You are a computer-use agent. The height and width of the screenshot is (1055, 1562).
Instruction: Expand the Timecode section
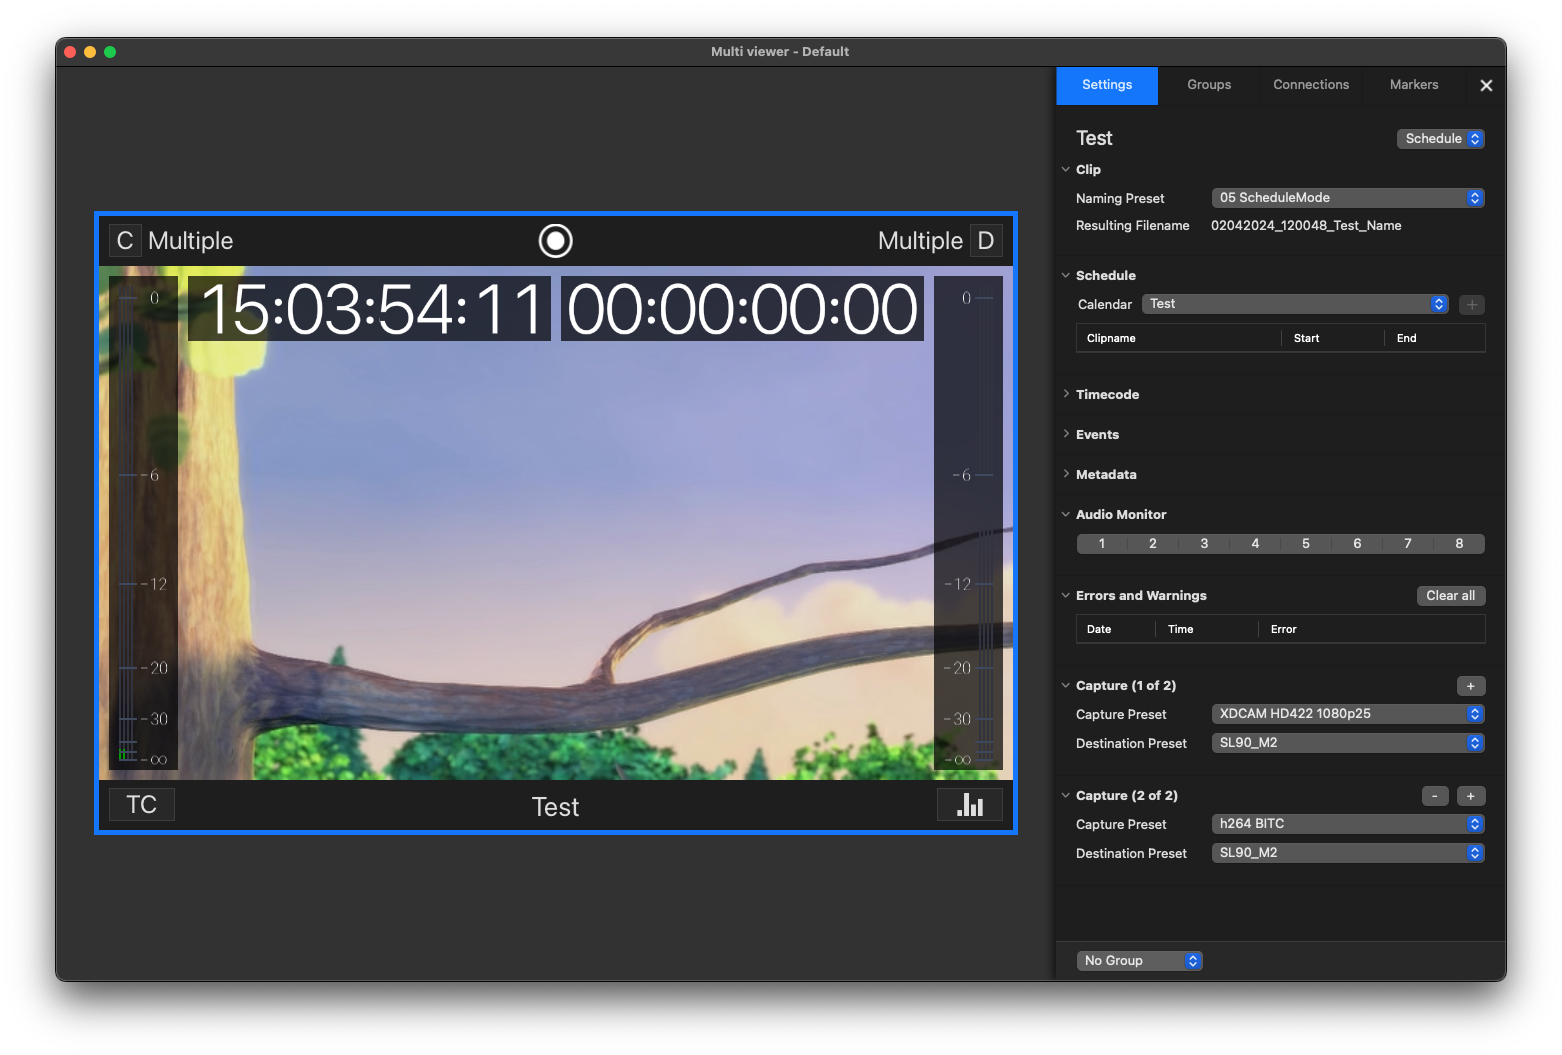1066,394
